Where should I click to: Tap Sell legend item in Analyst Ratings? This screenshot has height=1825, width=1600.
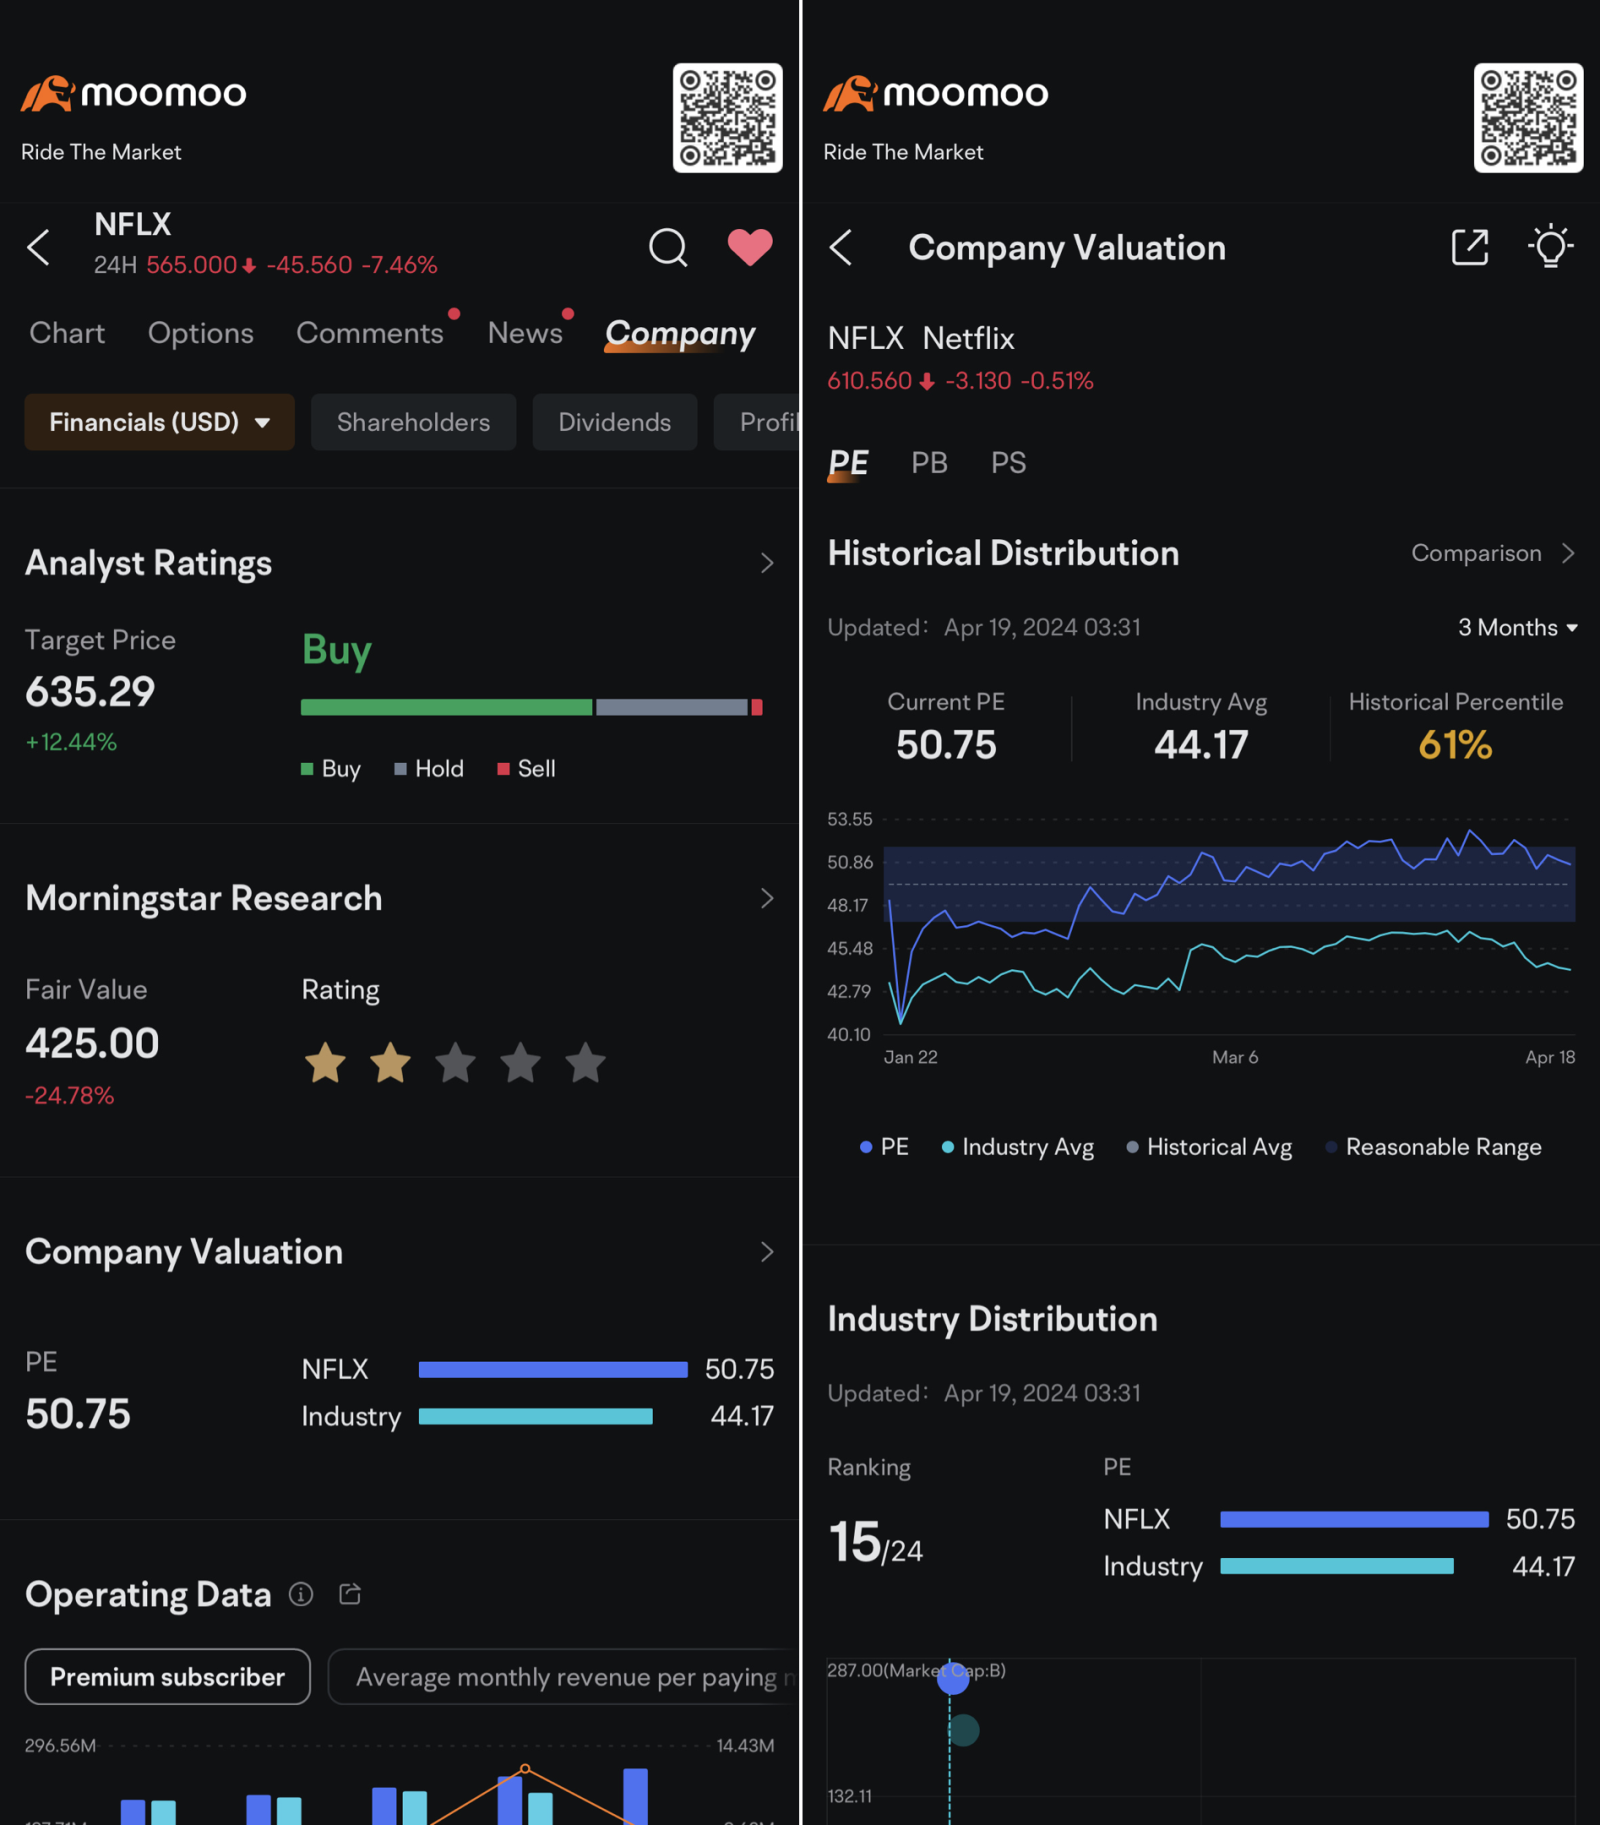click(526, 769)
